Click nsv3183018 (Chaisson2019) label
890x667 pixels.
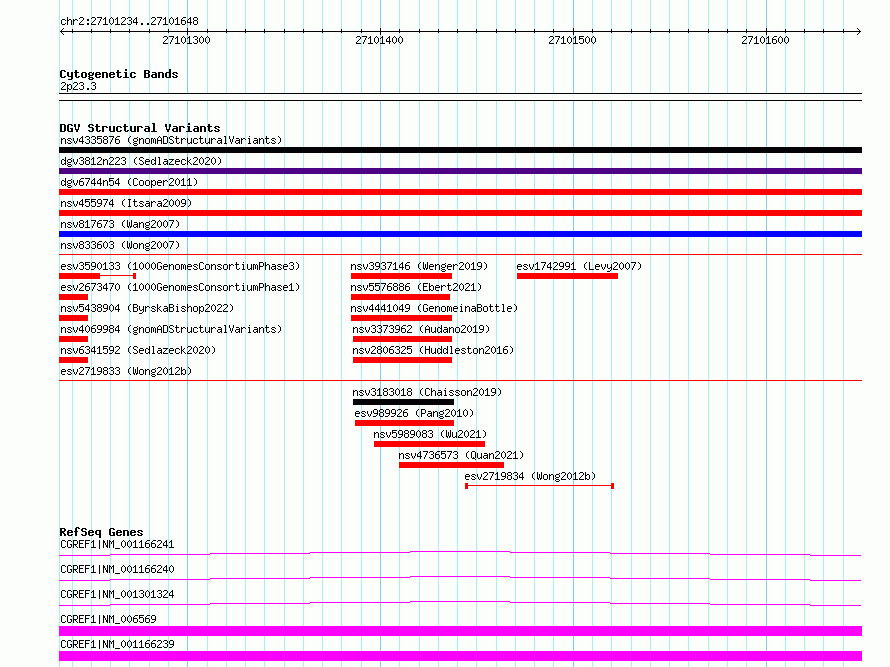[x=427, y=392]
